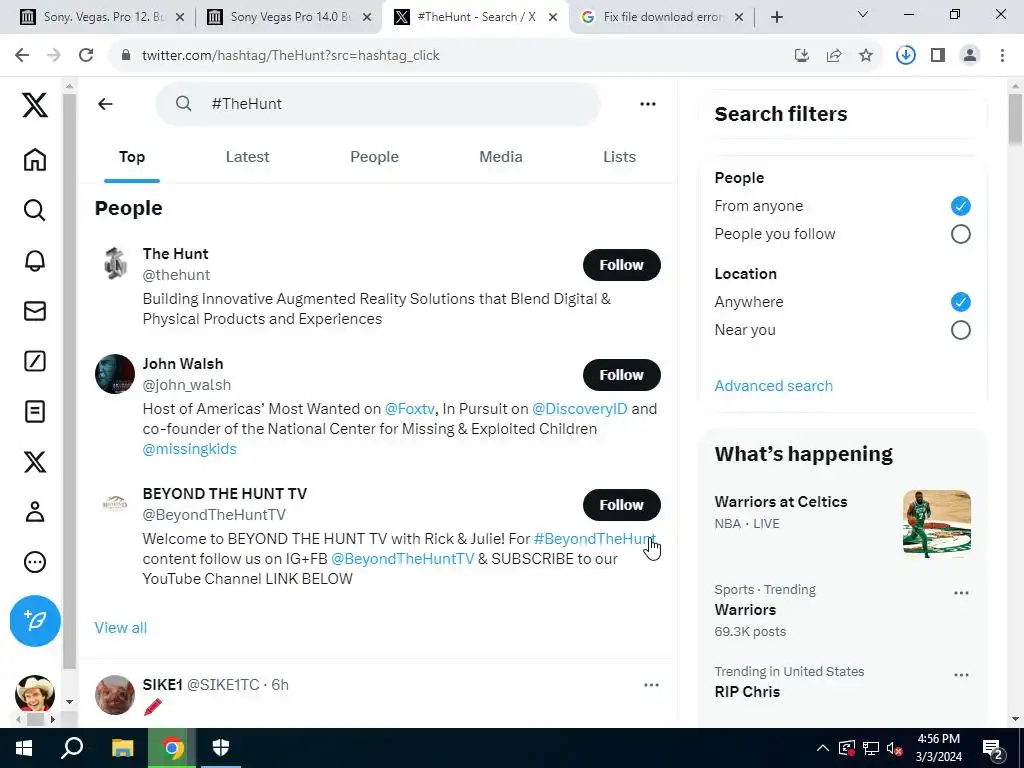Select Anywhere location radio option

tap(961, 302)
